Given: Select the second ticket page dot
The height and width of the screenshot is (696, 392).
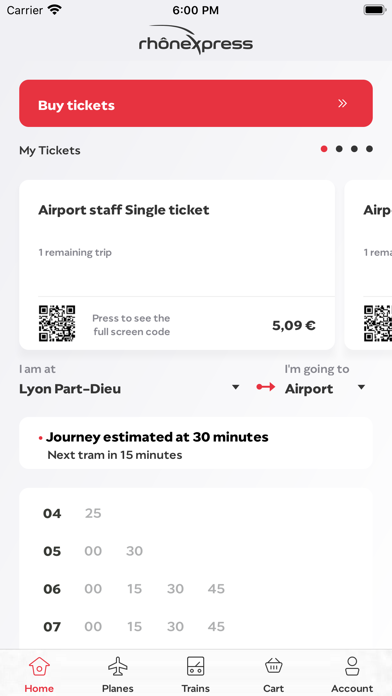Looking at the screenshot, I should click(x=339, y=149).
